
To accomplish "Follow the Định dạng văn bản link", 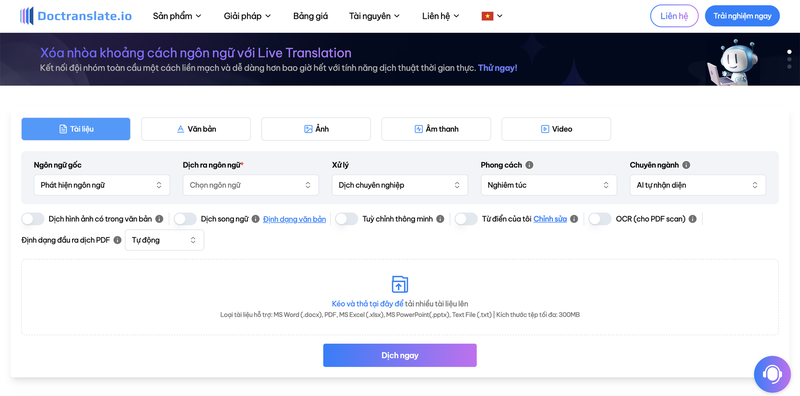I will 294,219.
